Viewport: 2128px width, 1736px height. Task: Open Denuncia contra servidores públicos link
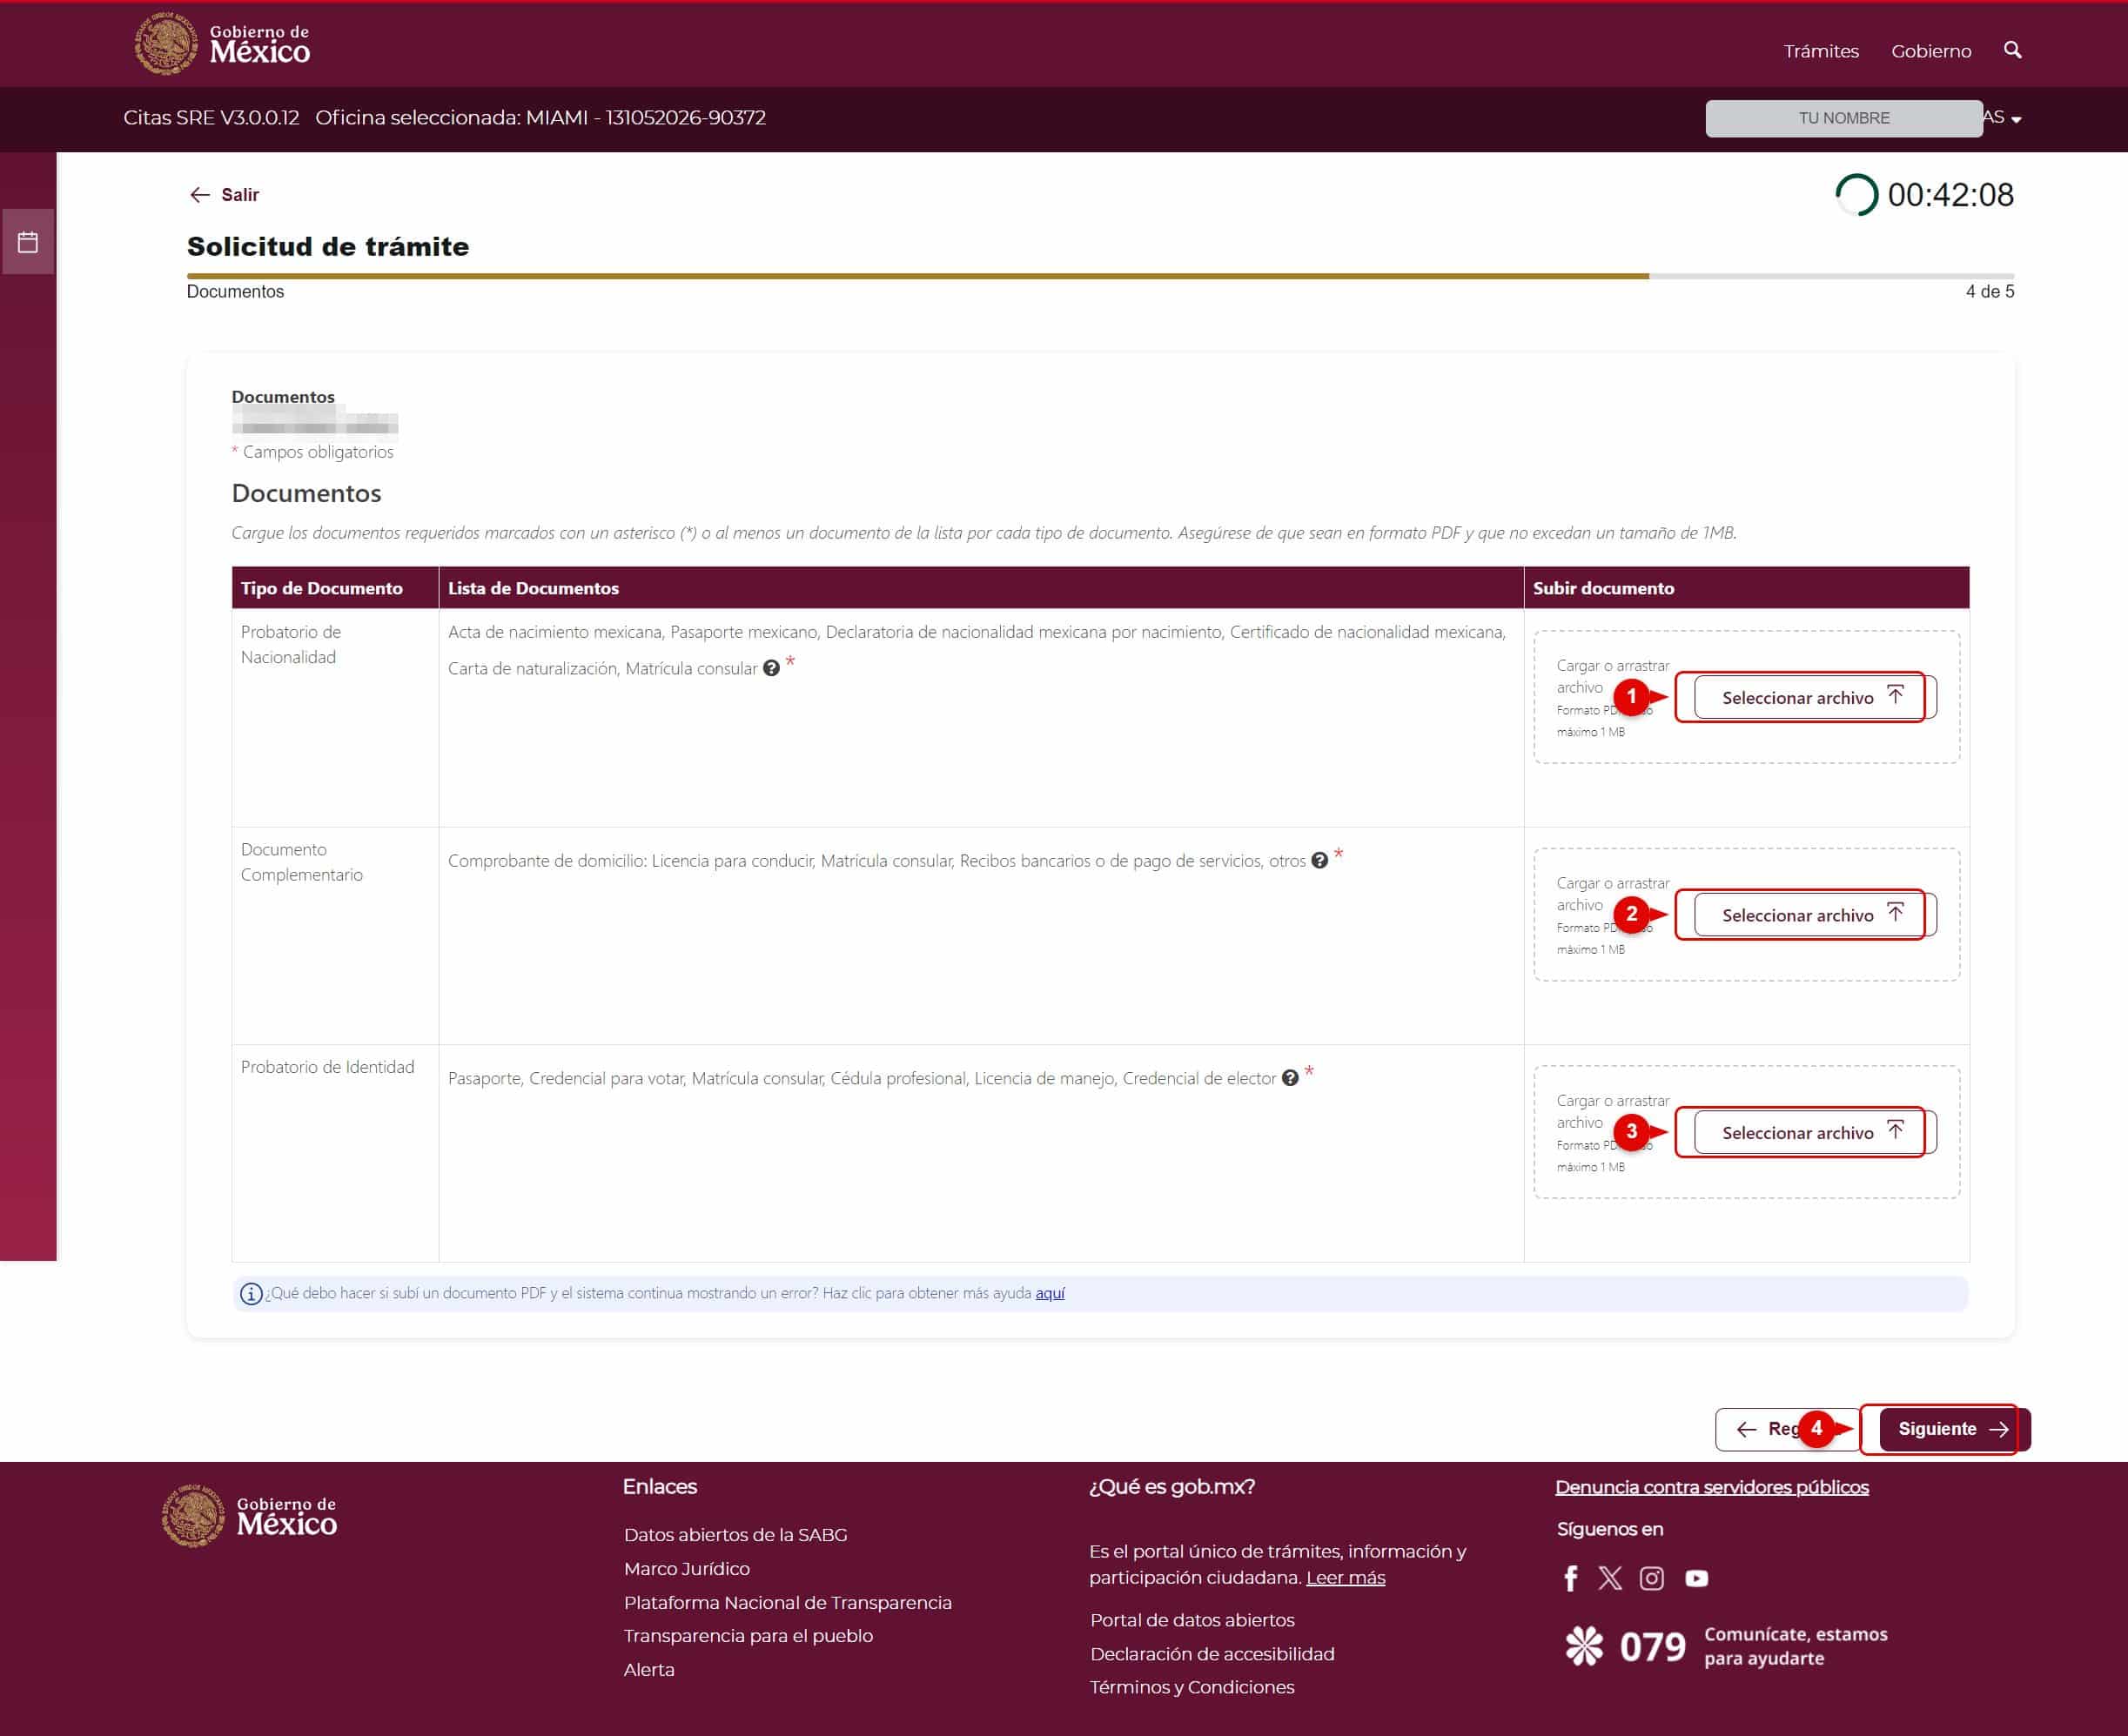1712,1487
